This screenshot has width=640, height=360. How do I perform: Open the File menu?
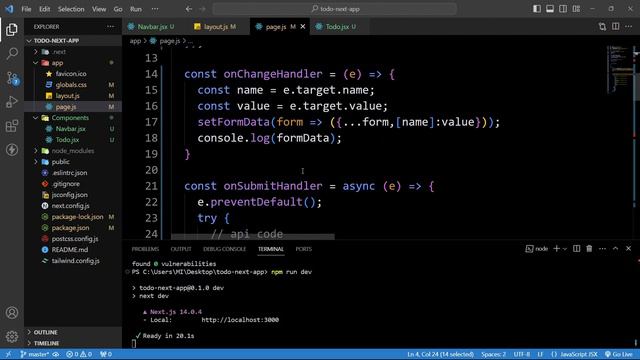tap(26, 9)
